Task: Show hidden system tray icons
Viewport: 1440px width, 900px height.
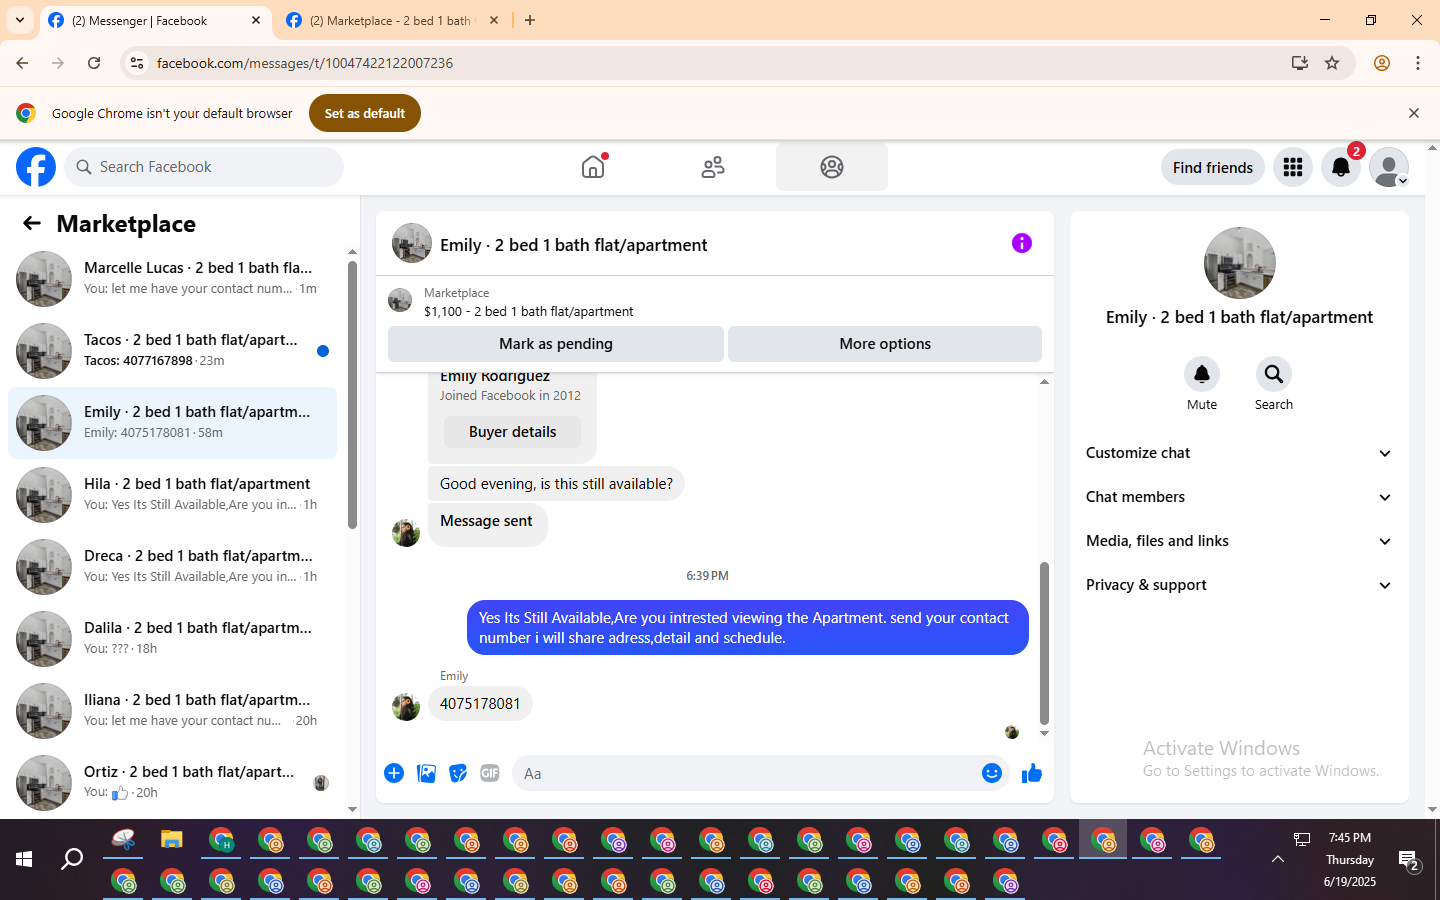Action: 1278,859
